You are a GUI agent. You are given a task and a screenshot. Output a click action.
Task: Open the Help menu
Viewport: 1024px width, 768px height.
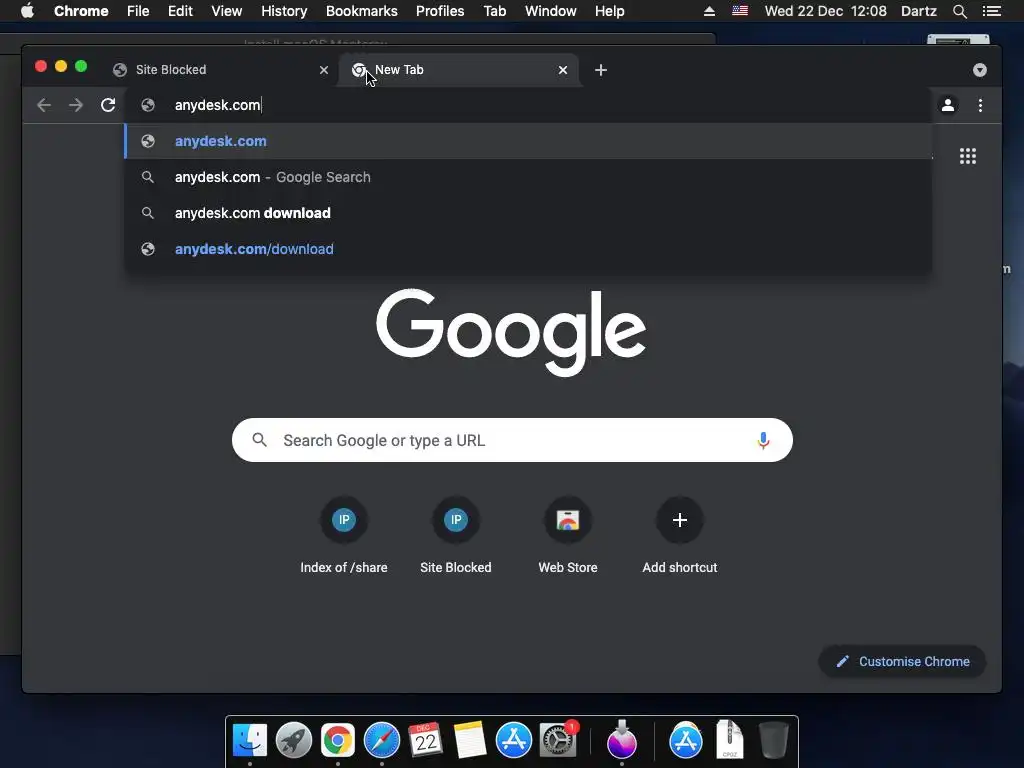[609, 11]
